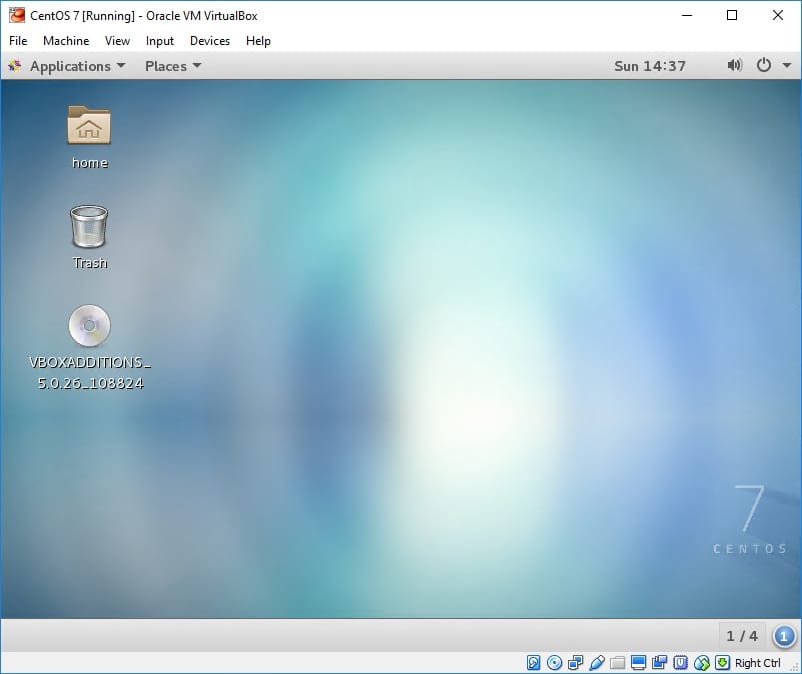Viewport: 802px width, 674px height.
Task: Expand the Applications dropdown
Action: click(x=77, y=66)
